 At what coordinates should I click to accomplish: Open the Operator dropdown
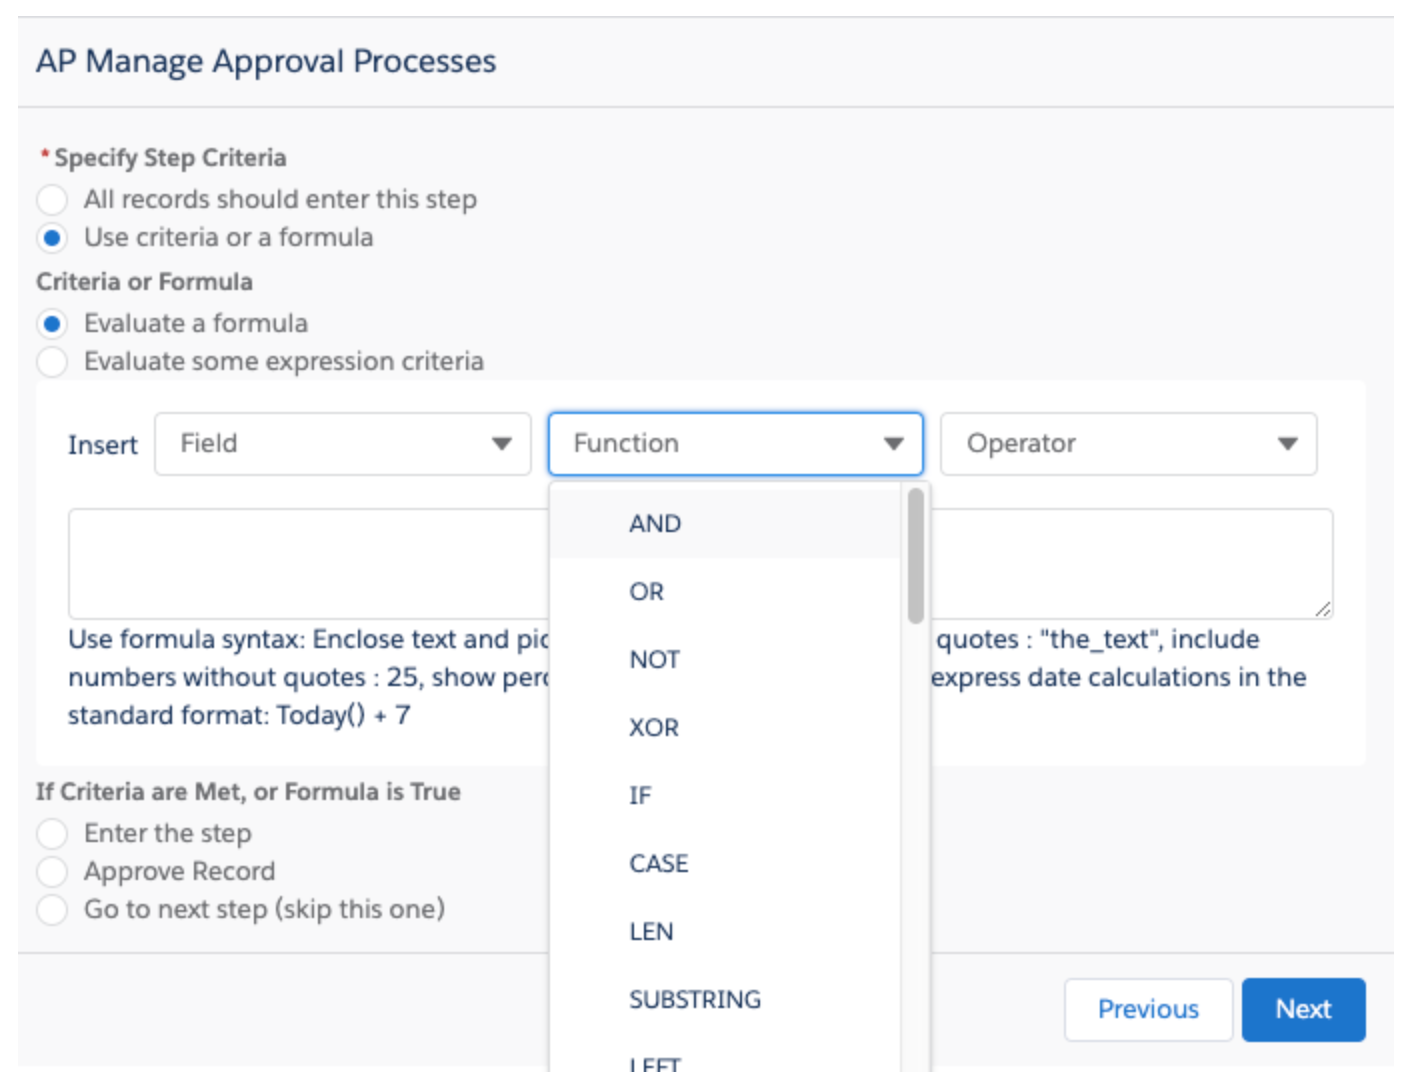coord(1128,443)
